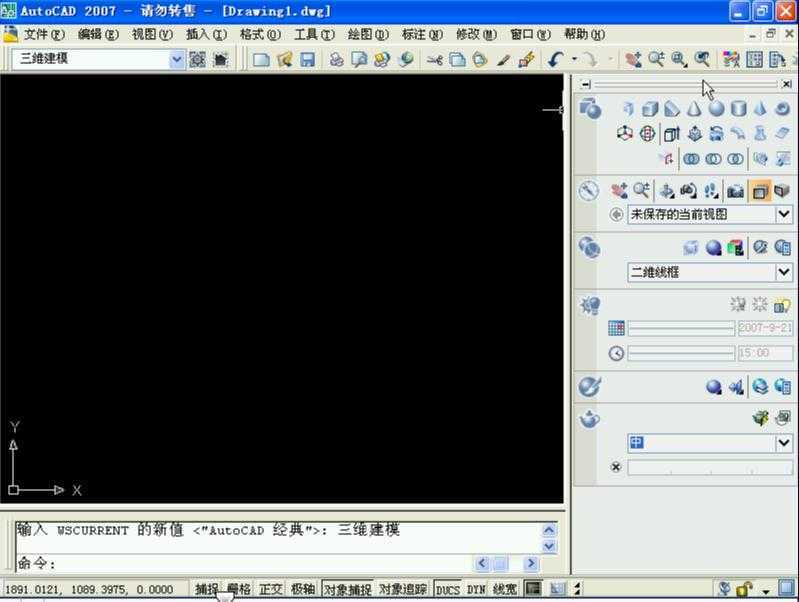Click the Walk footsteps icon
The image size is (799, 602).
click(710, 191)
